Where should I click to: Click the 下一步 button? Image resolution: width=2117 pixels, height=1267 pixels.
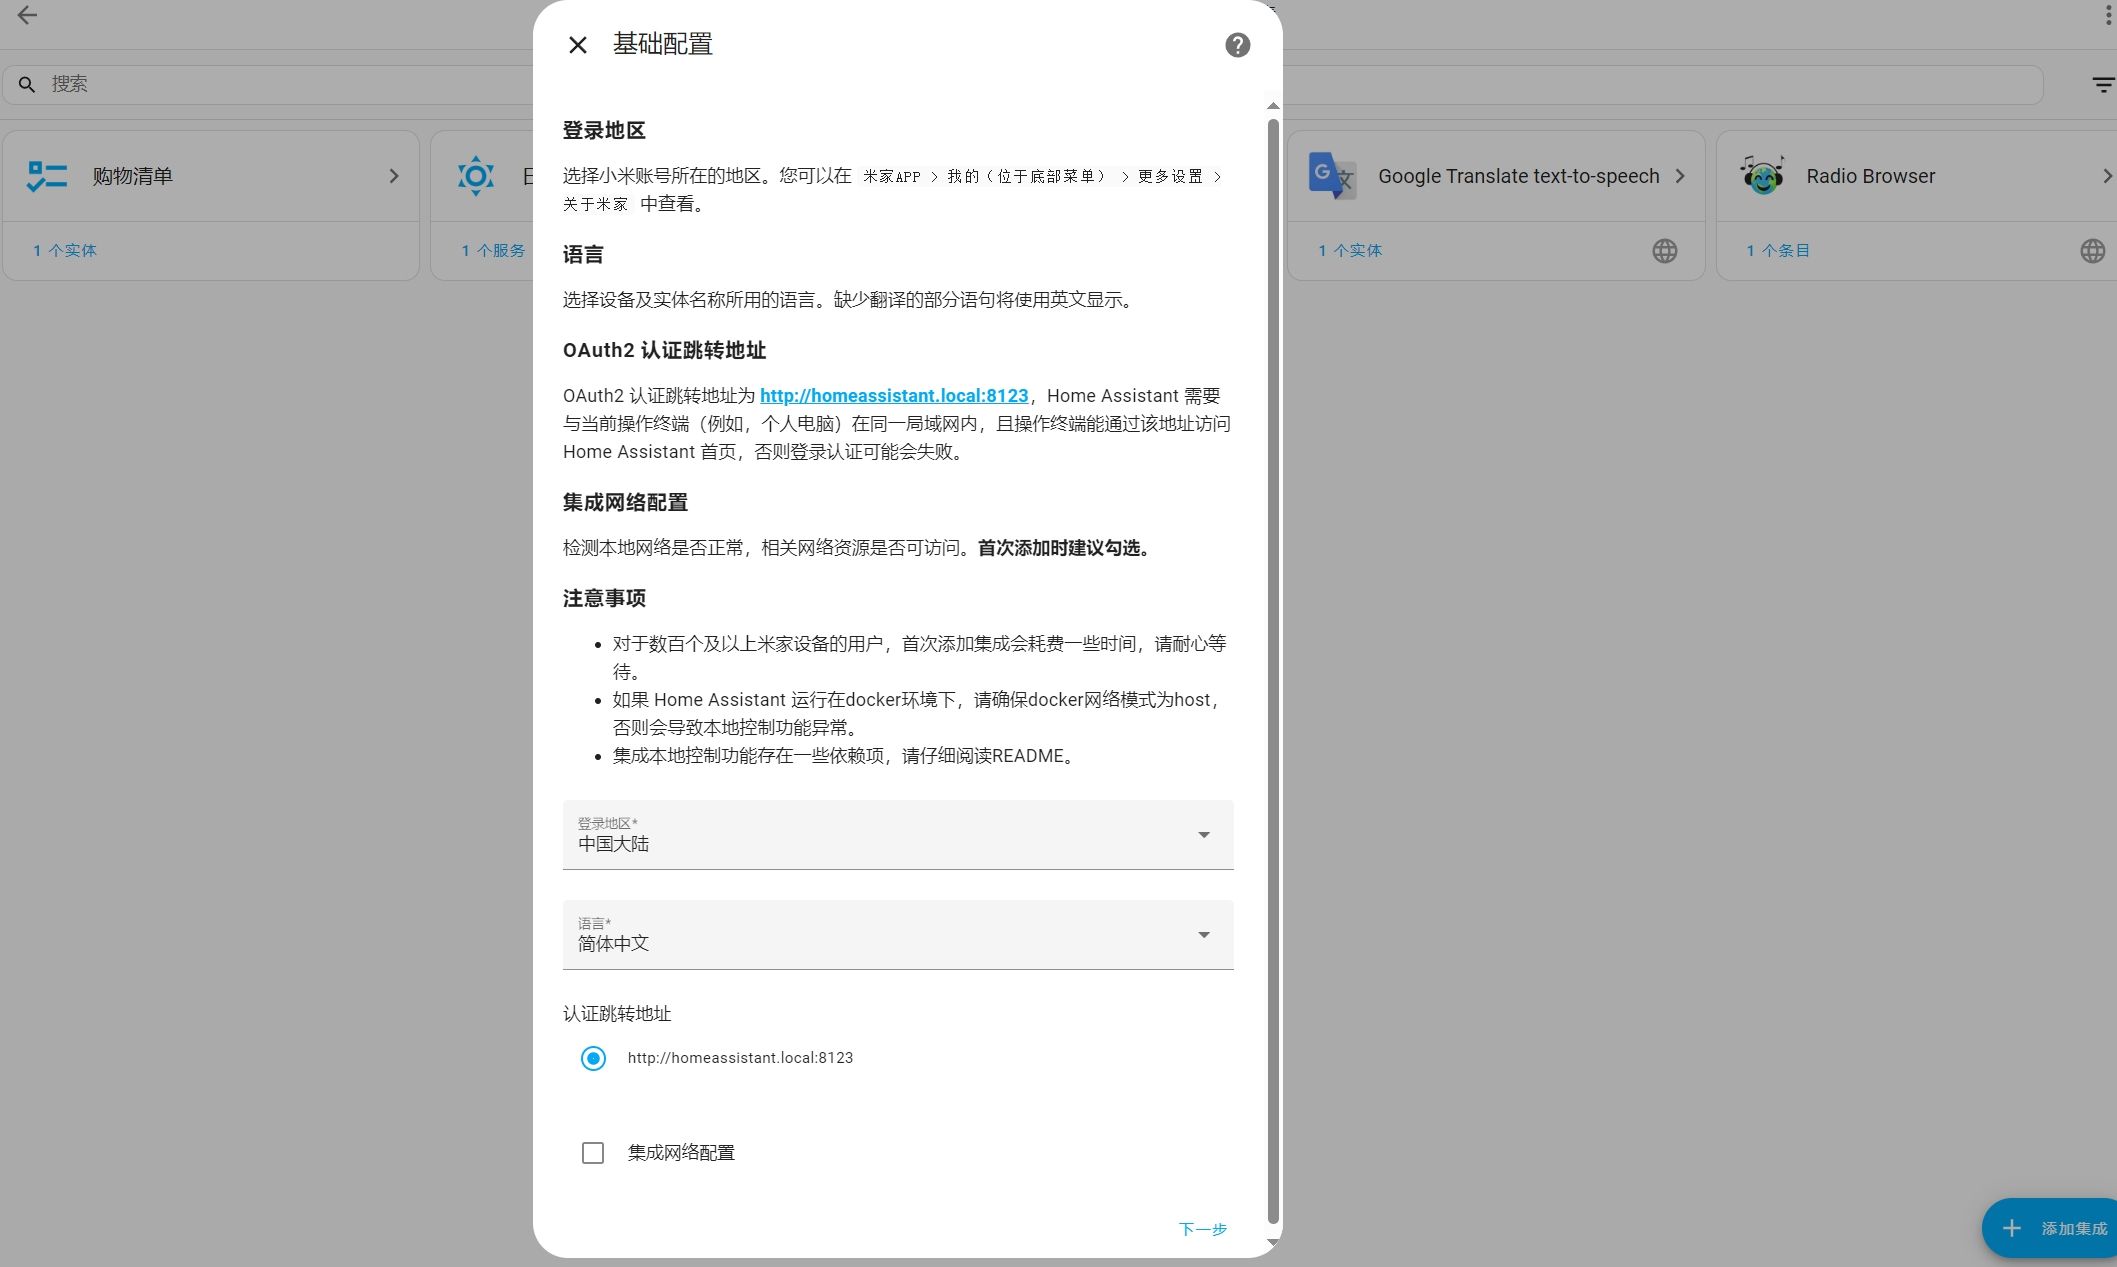1202,1229
